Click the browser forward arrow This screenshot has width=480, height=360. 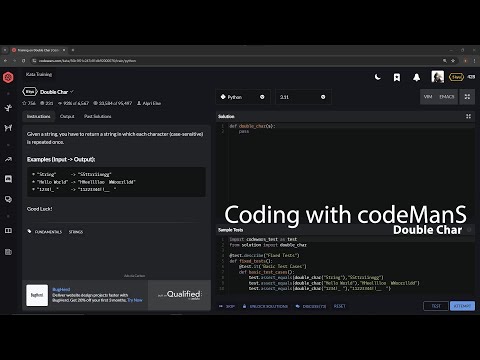[x=14, y=61]
